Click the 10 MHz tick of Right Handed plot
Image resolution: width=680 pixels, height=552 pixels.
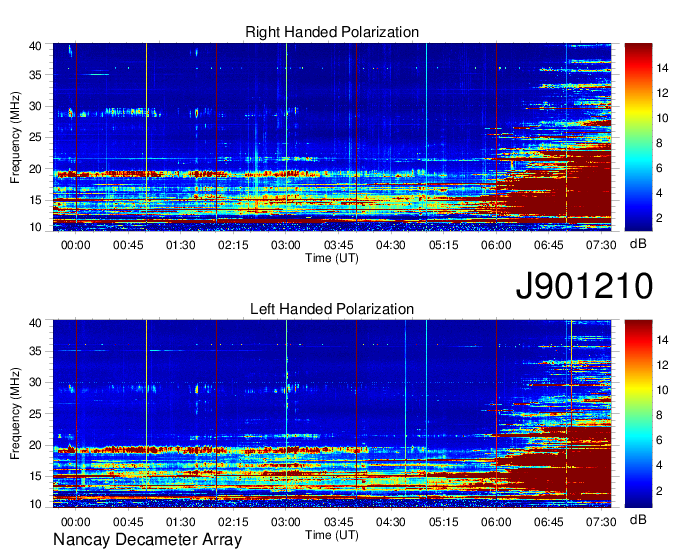coord(35,227)
